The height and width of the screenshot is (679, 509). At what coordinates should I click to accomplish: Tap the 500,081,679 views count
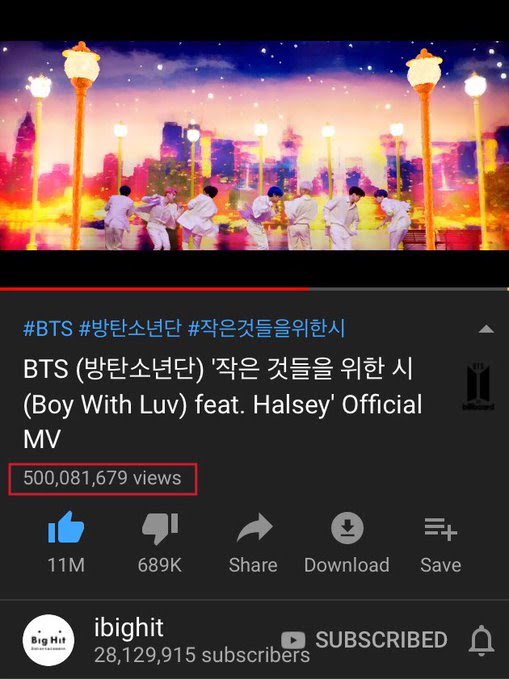pyautogui.click(x=102, y=479)
